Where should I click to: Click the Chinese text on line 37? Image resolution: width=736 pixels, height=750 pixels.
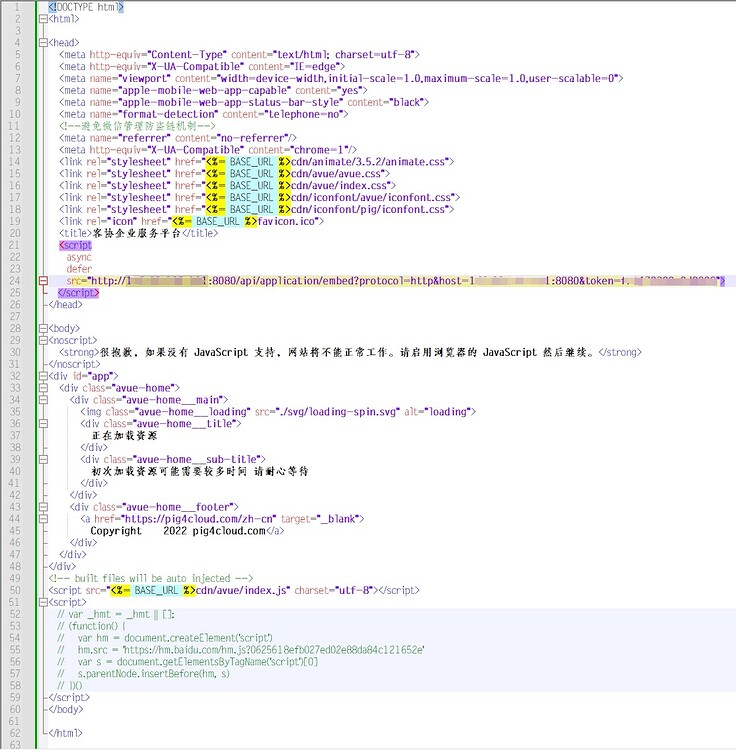[x=124, y=436]
